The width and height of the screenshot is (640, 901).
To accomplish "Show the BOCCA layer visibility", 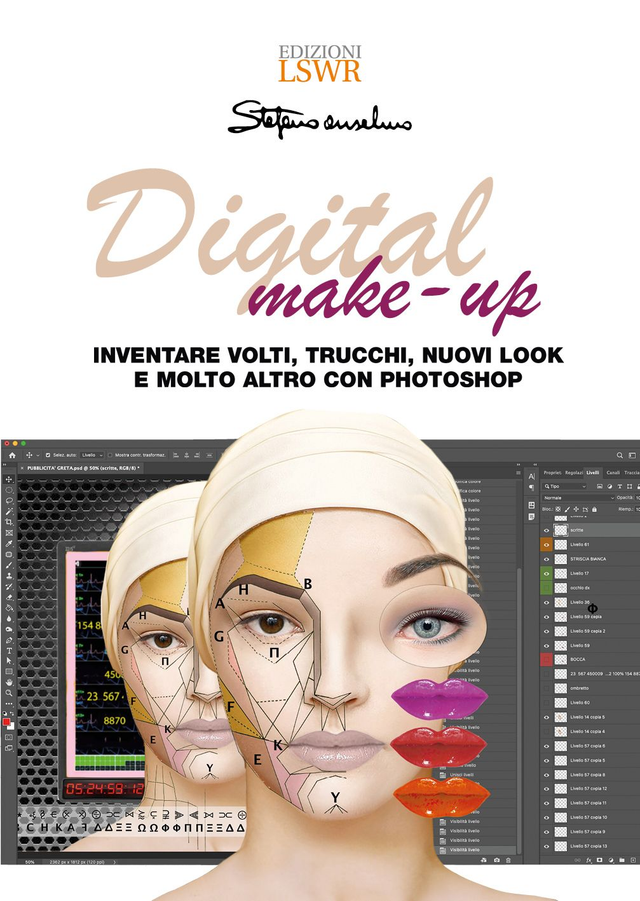I will 546,660.
